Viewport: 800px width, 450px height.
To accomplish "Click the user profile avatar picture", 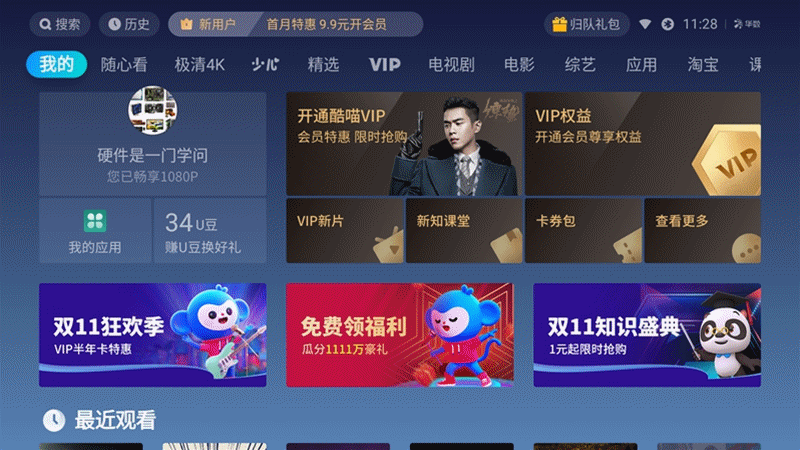I will (153, 110).
